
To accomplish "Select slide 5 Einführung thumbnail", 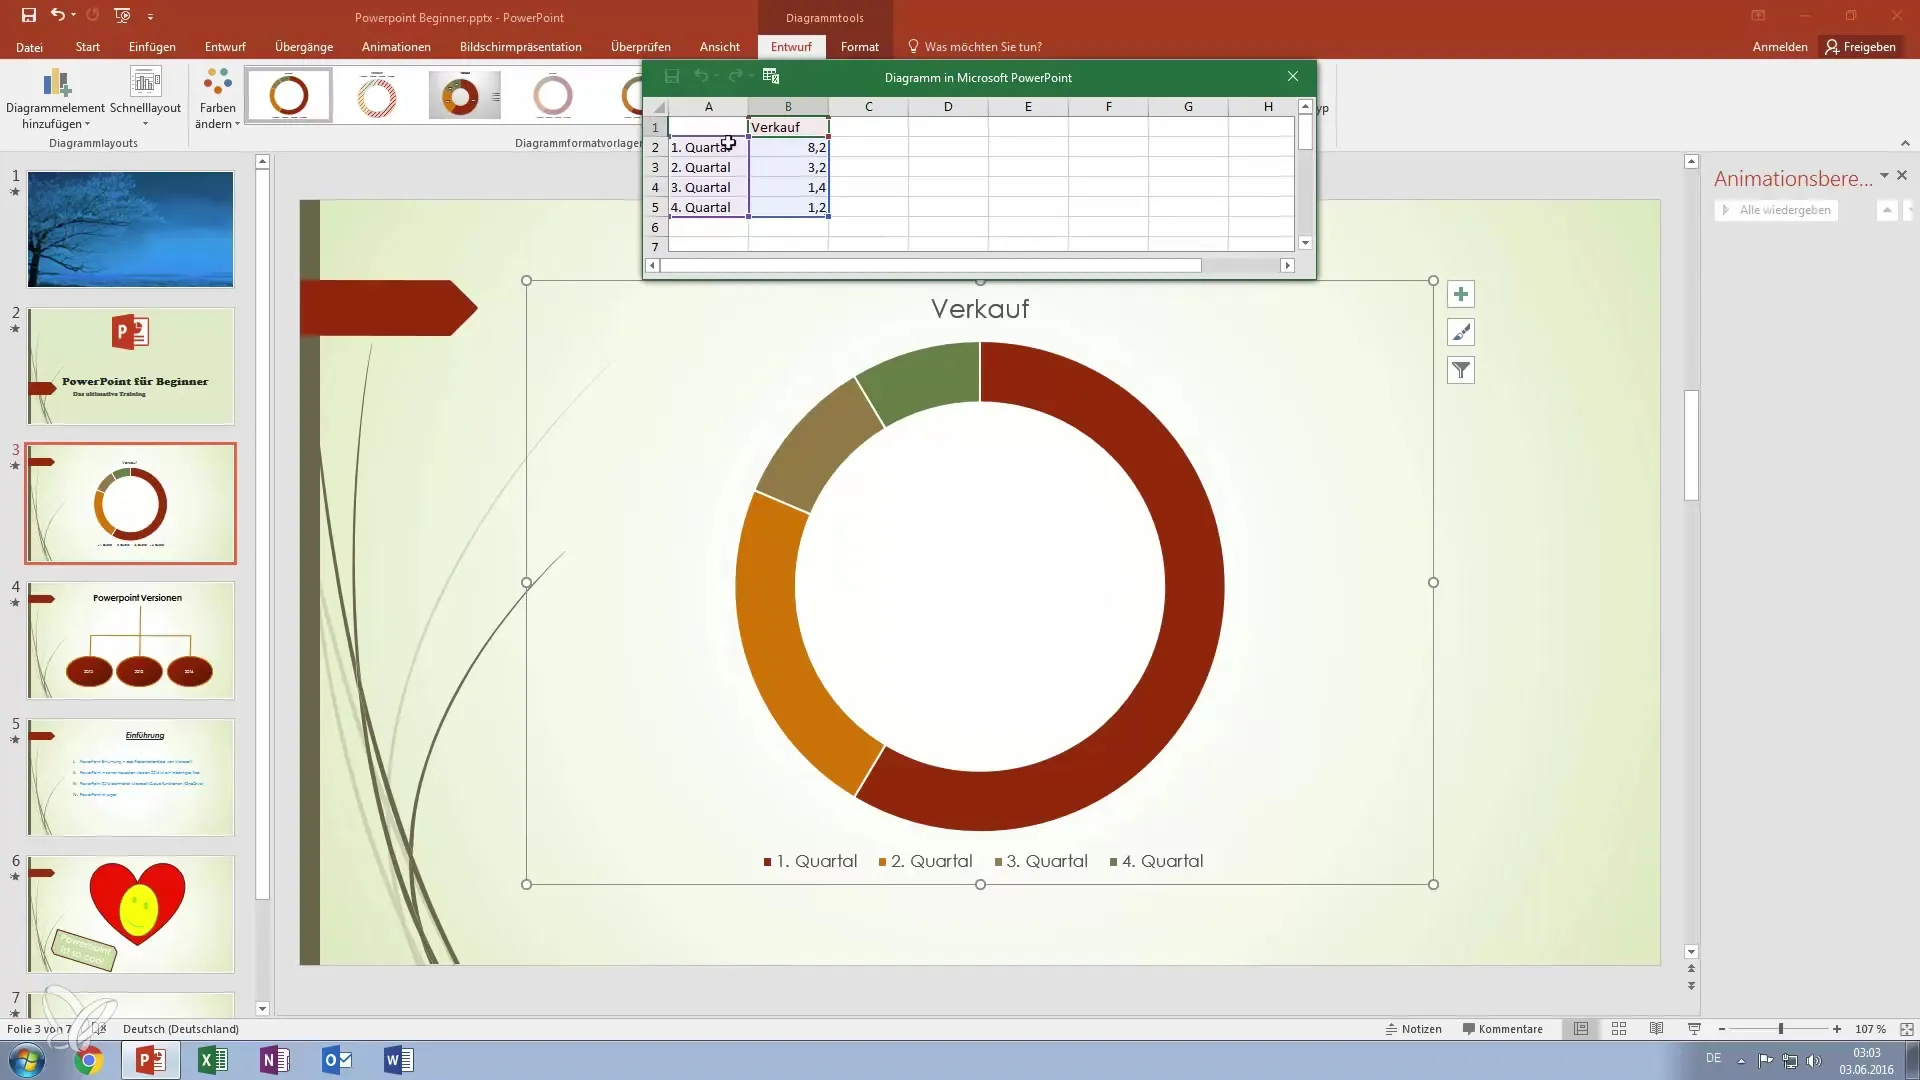I will 130,777.
